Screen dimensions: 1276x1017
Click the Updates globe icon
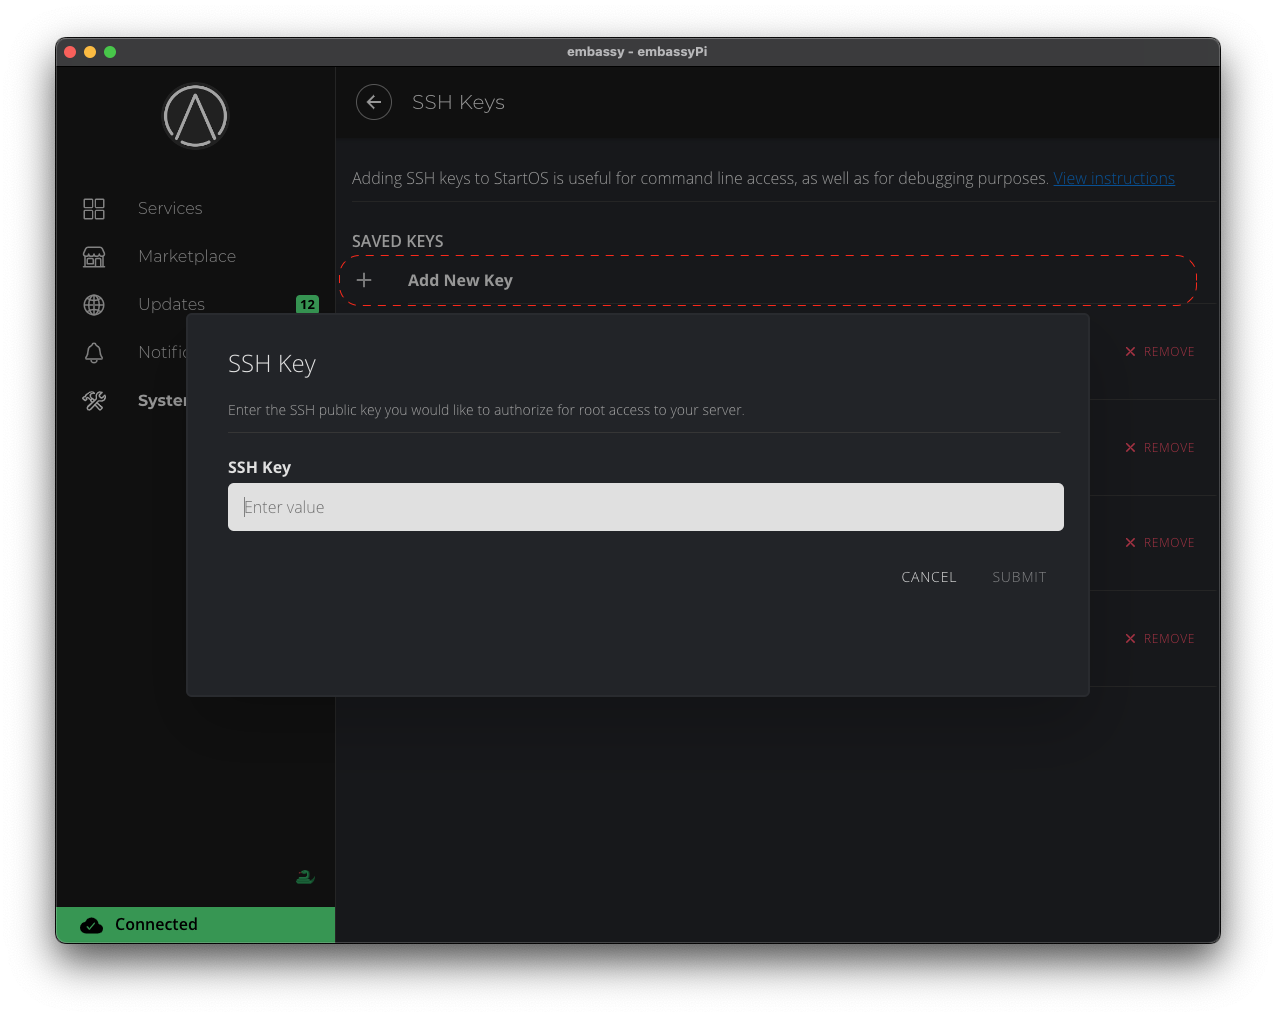tap(94, 305)
